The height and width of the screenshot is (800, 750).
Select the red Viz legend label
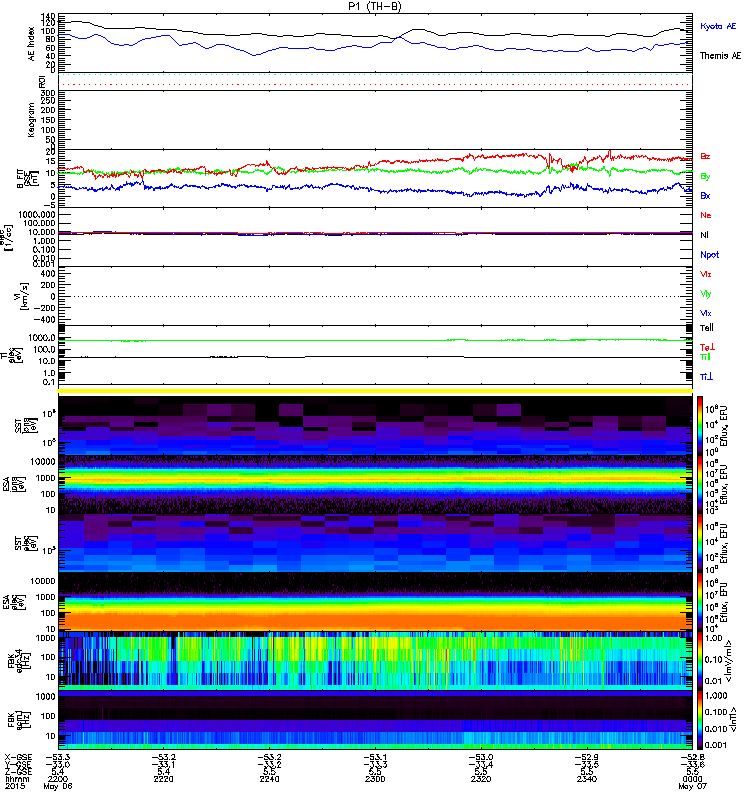[x=706, y=274]
